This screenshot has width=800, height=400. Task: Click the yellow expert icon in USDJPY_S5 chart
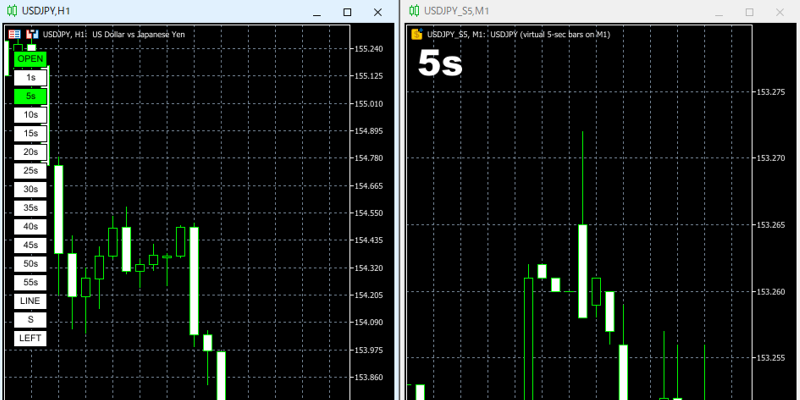[417, 34]
